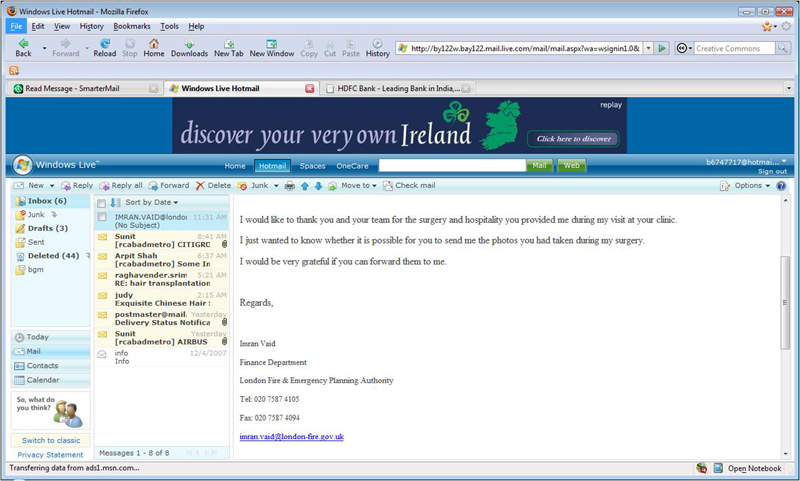Open the Downloads window from the toolbar

189,47
